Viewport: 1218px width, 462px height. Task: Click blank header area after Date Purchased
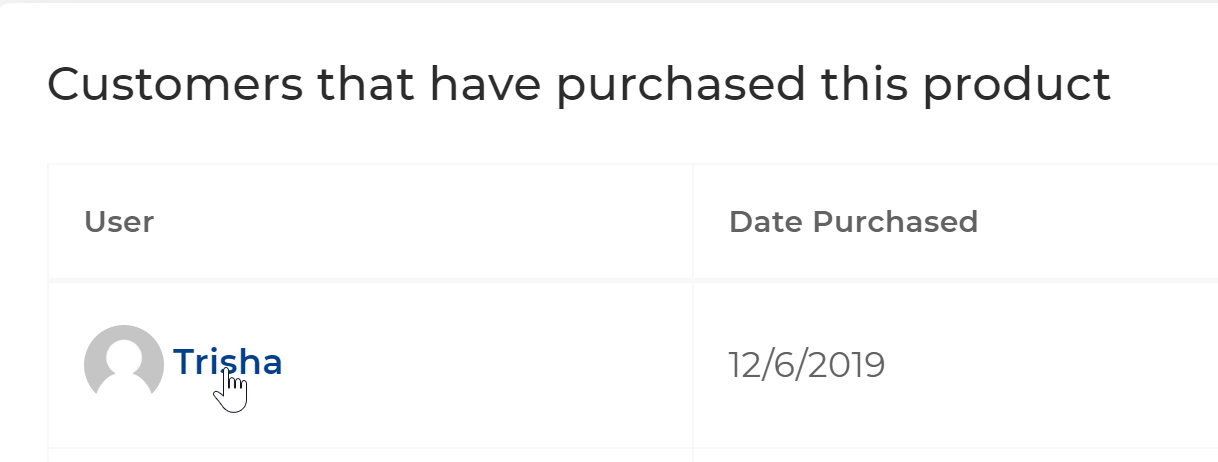1098,222
